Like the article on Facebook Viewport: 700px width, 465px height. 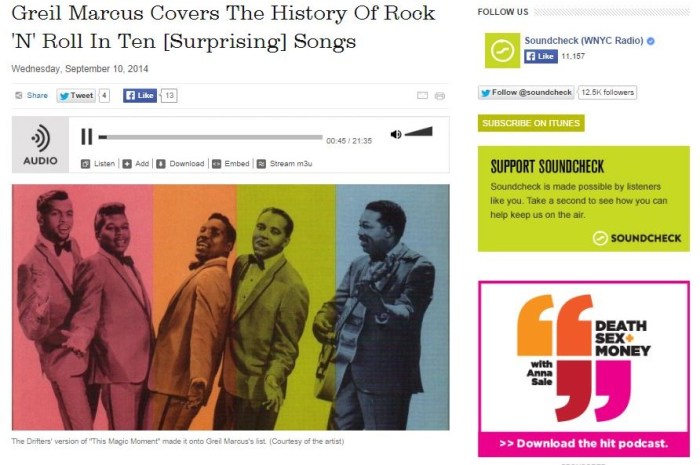coord(140,95)
